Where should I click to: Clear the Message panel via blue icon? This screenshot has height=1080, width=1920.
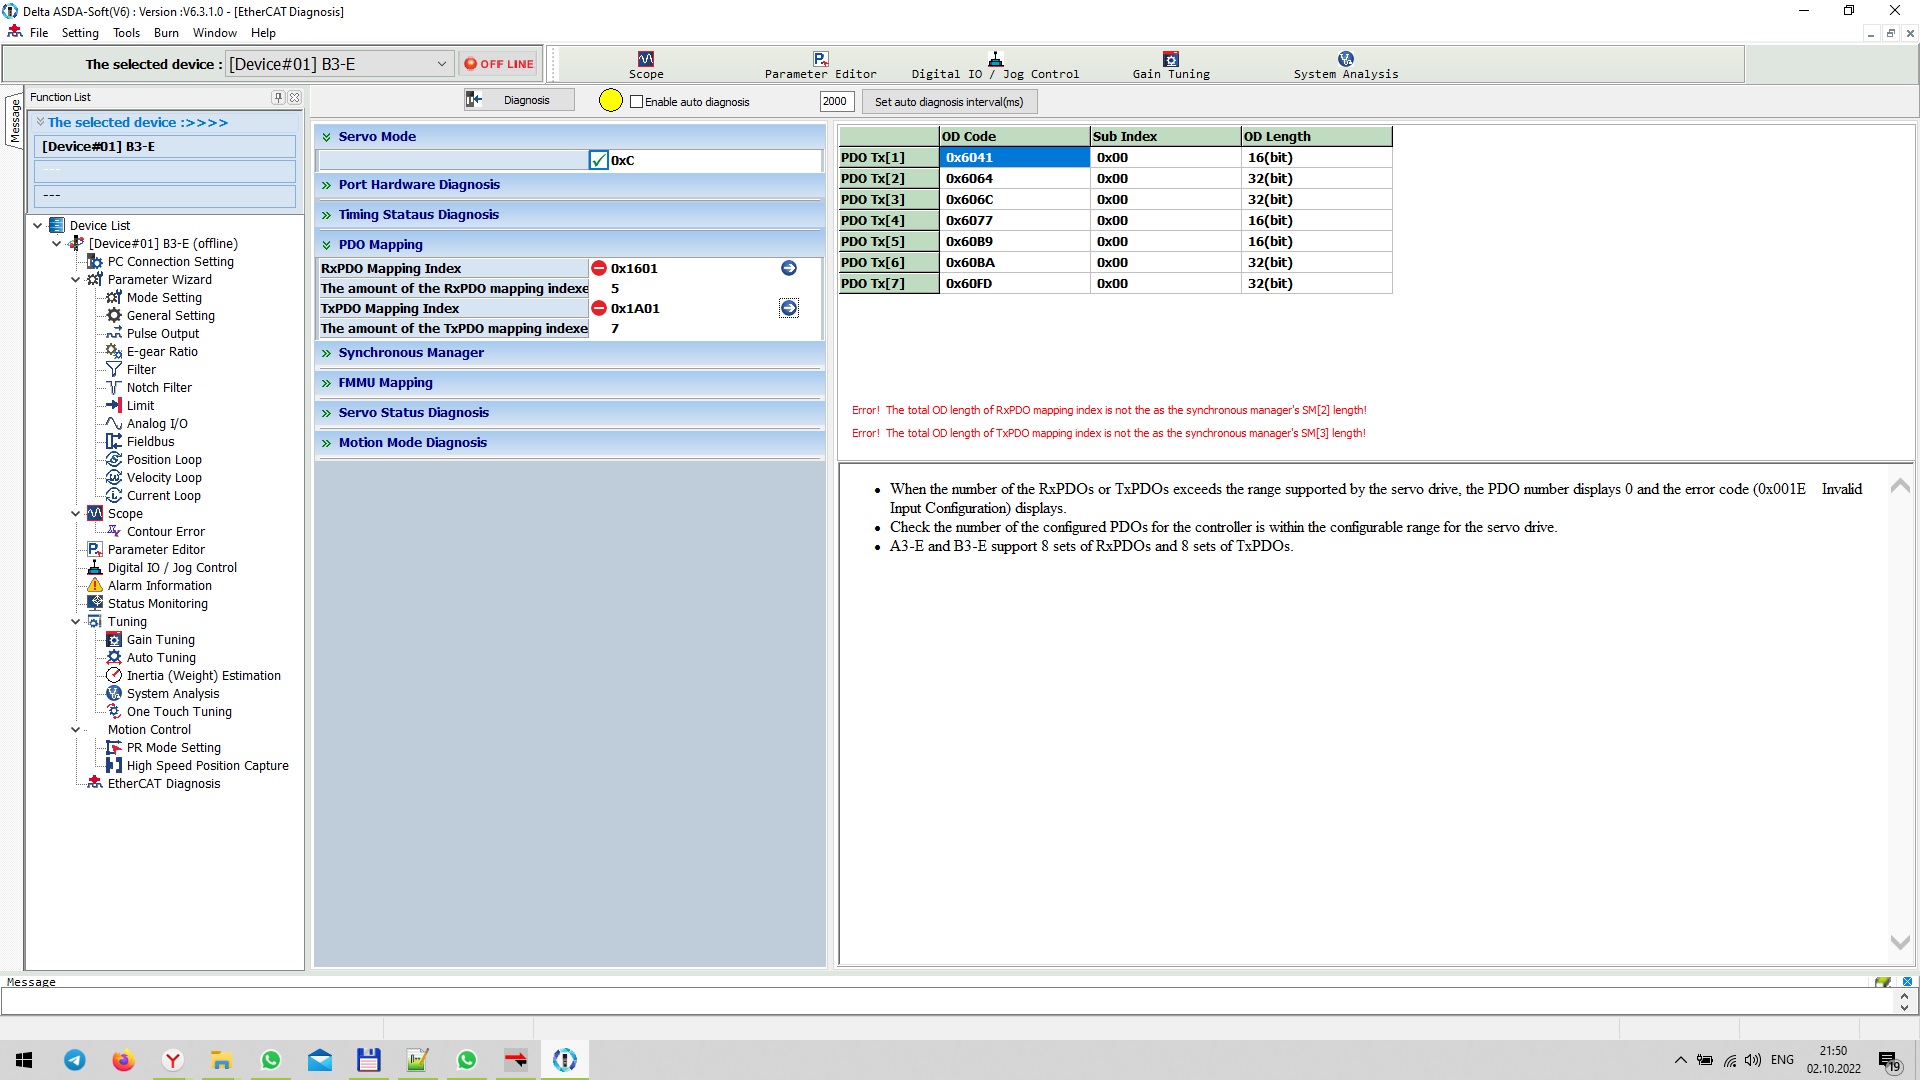click(x=1907, y=982)
